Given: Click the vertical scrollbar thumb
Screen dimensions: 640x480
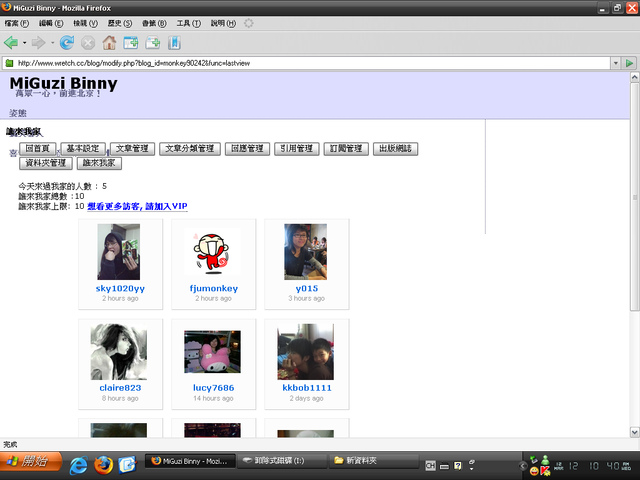Looking at the screenshot, I should (634, 197).
